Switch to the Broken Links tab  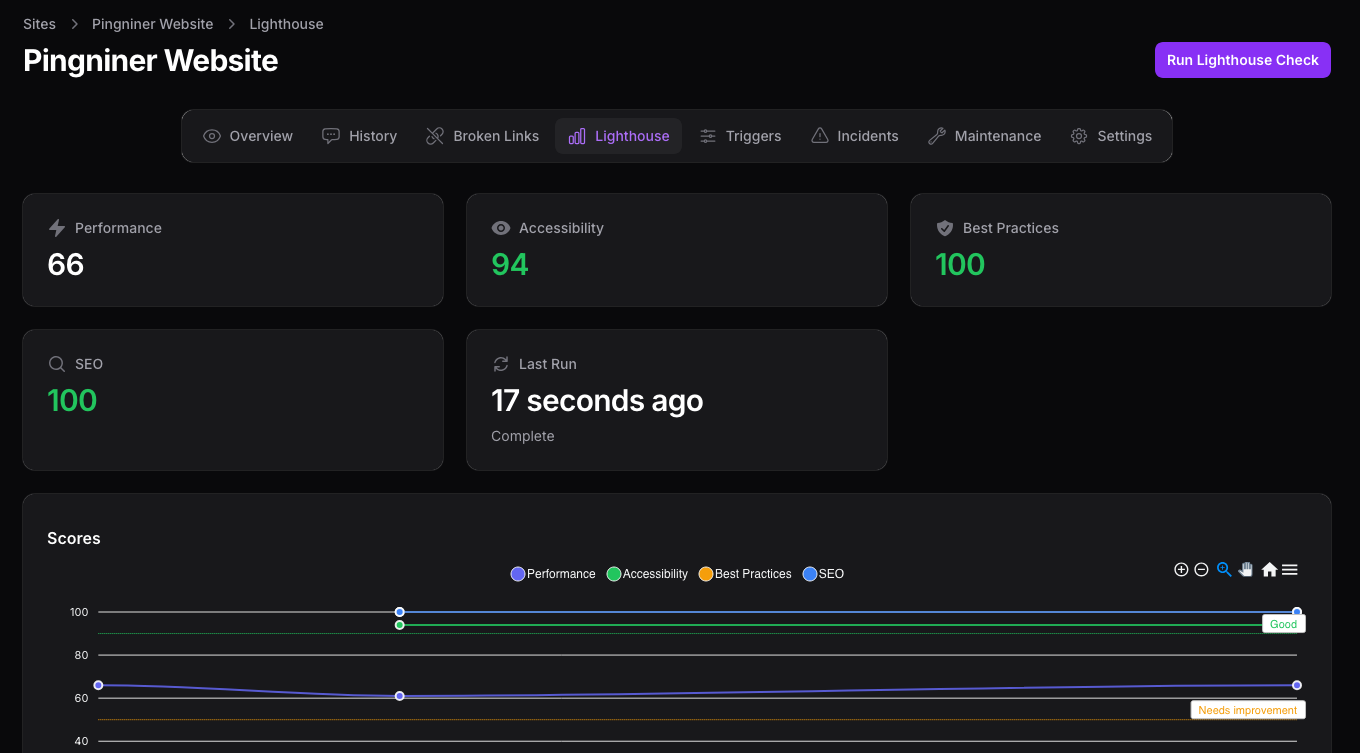coord(482,136)
